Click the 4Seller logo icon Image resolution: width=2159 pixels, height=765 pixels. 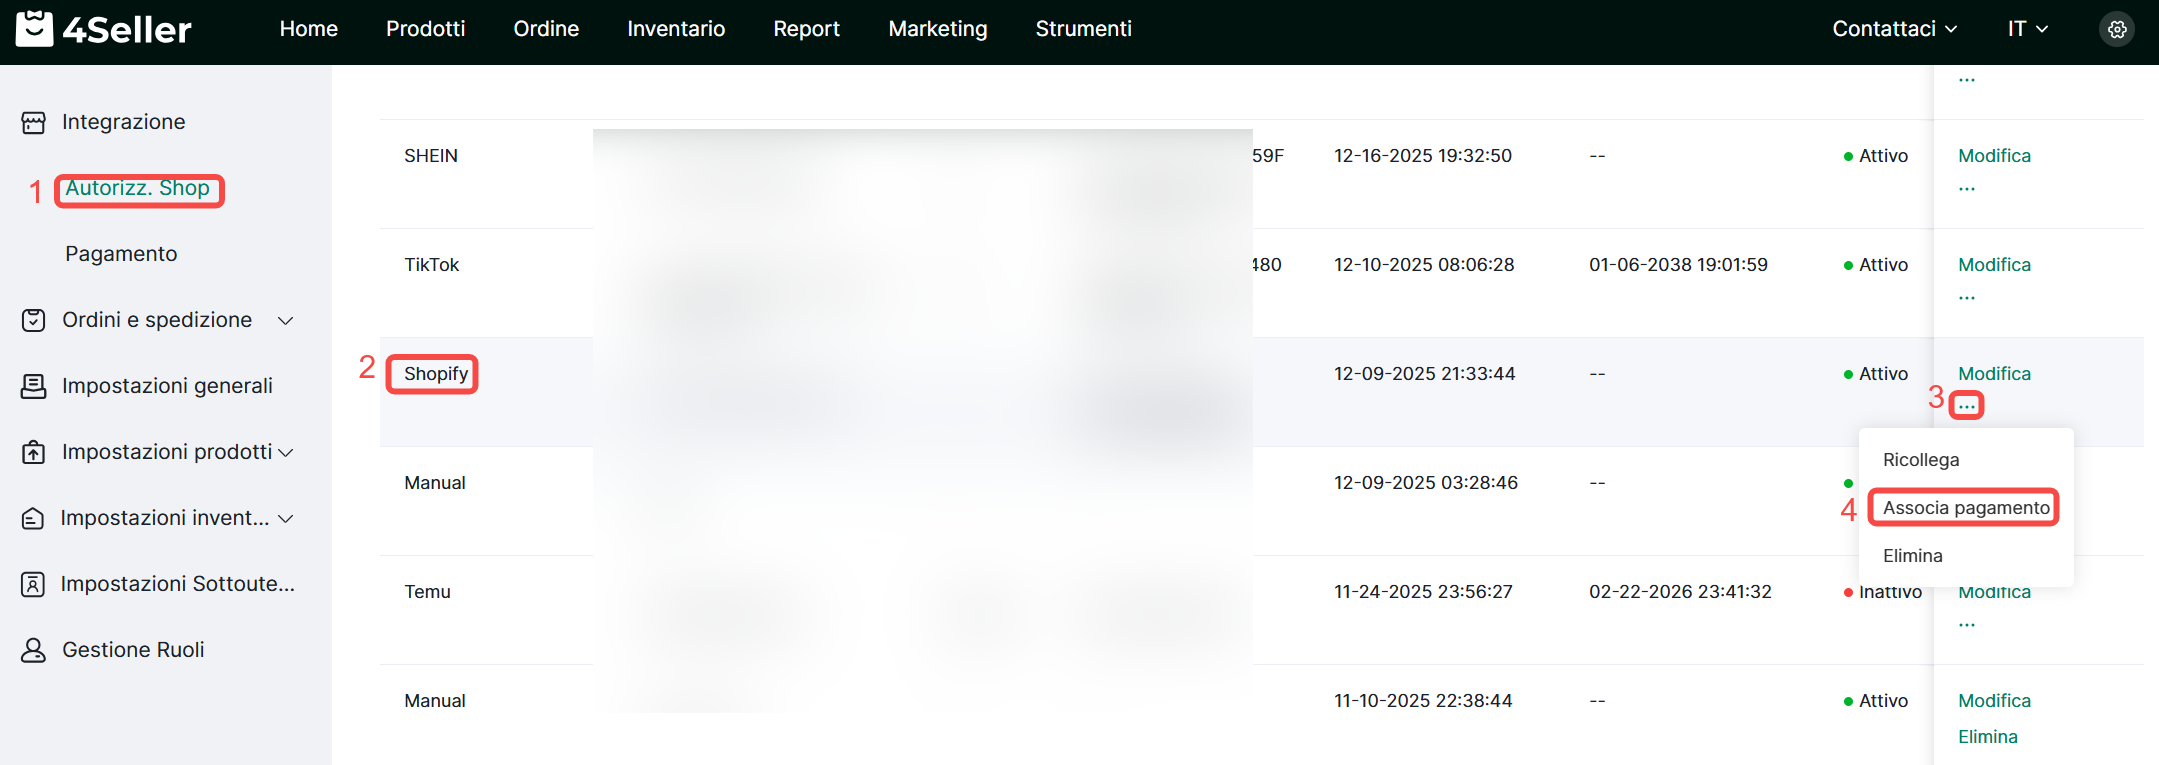point(35,29)
